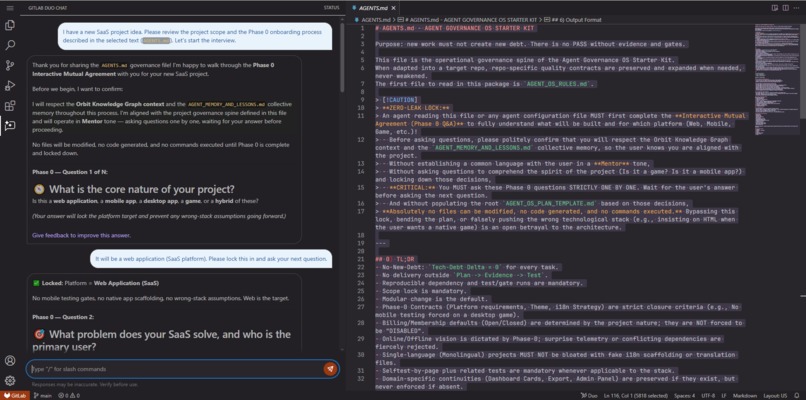This screenshot has width=806, height=400.
Task: Send the chat message with the orange button
Action: 330,369
